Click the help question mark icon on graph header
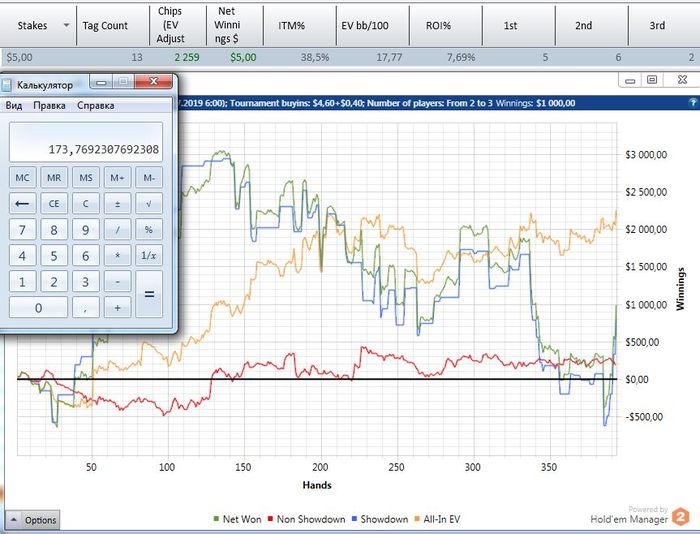Viewport: 700px width, 534px height. (x=693, y=103)
